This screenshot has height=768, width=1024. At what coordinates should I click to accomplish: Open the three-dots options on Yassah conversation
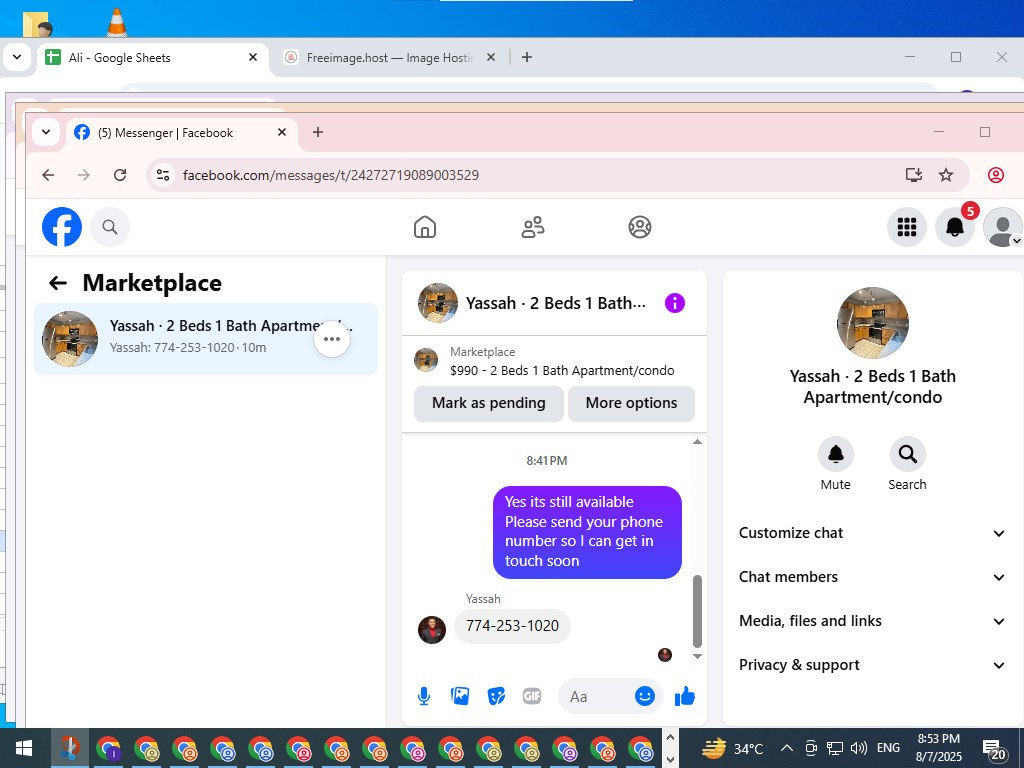[x=332, y=339]
